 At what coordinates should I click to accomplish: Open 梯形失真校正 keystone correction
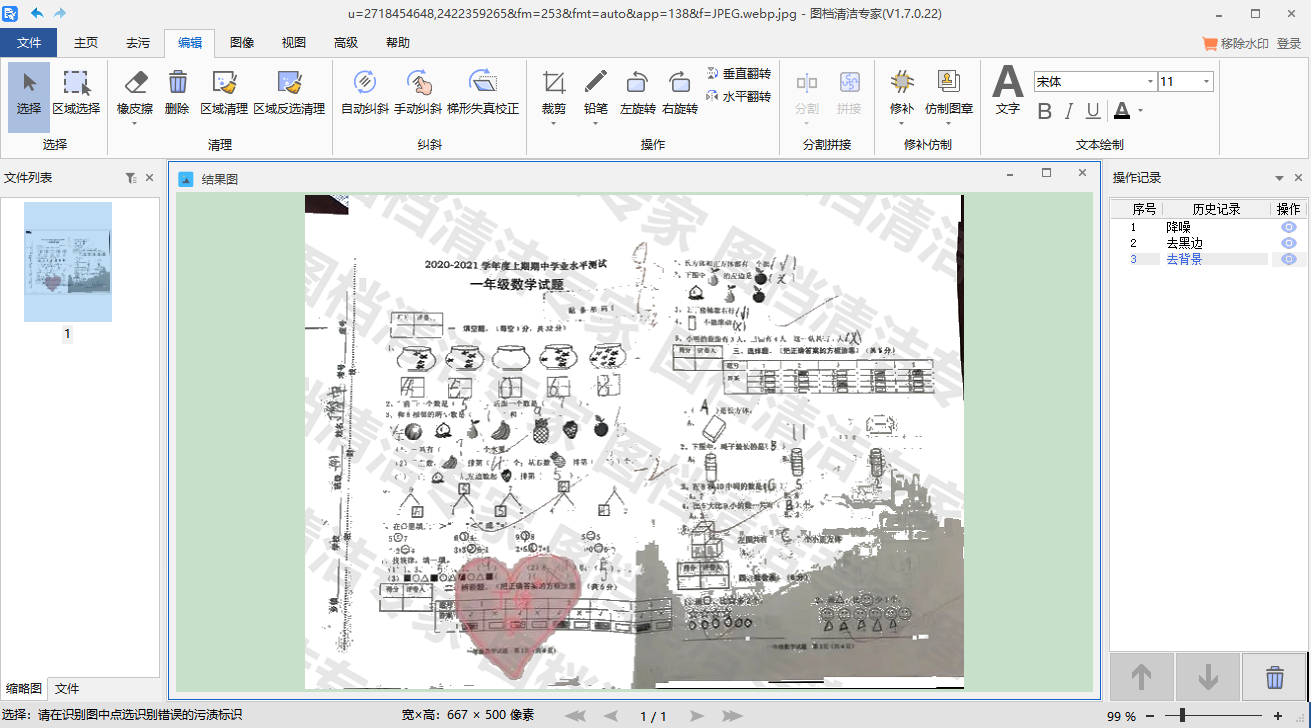pyautogui.click(x=483, y=96)
